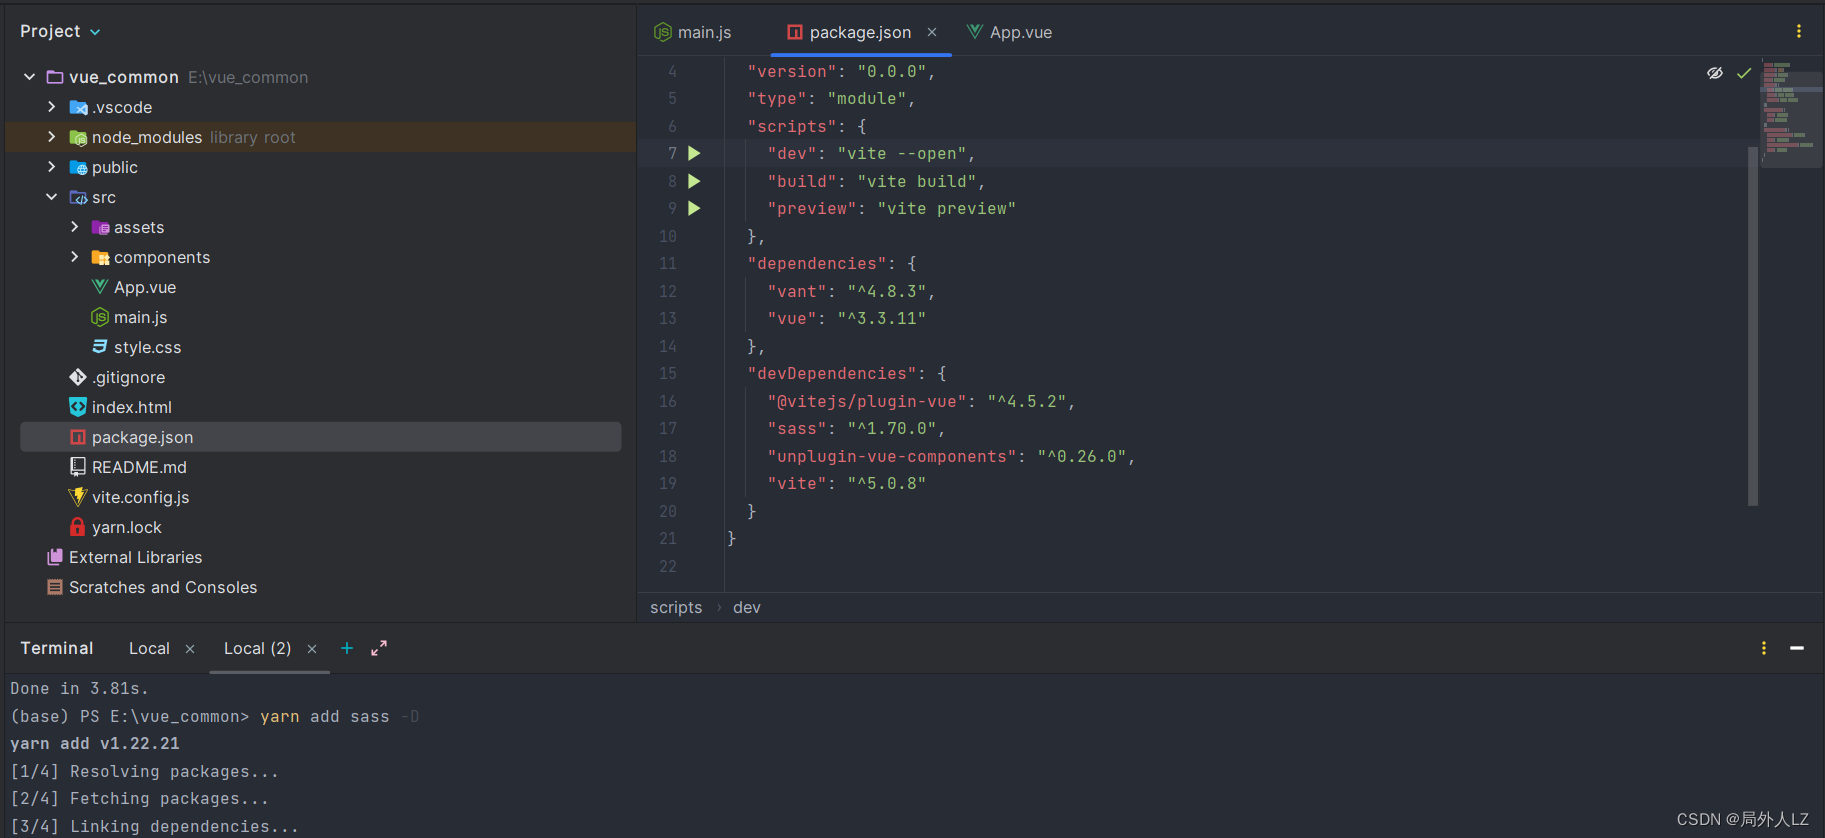Minimize the Terminal panel

coord(1797,648)
